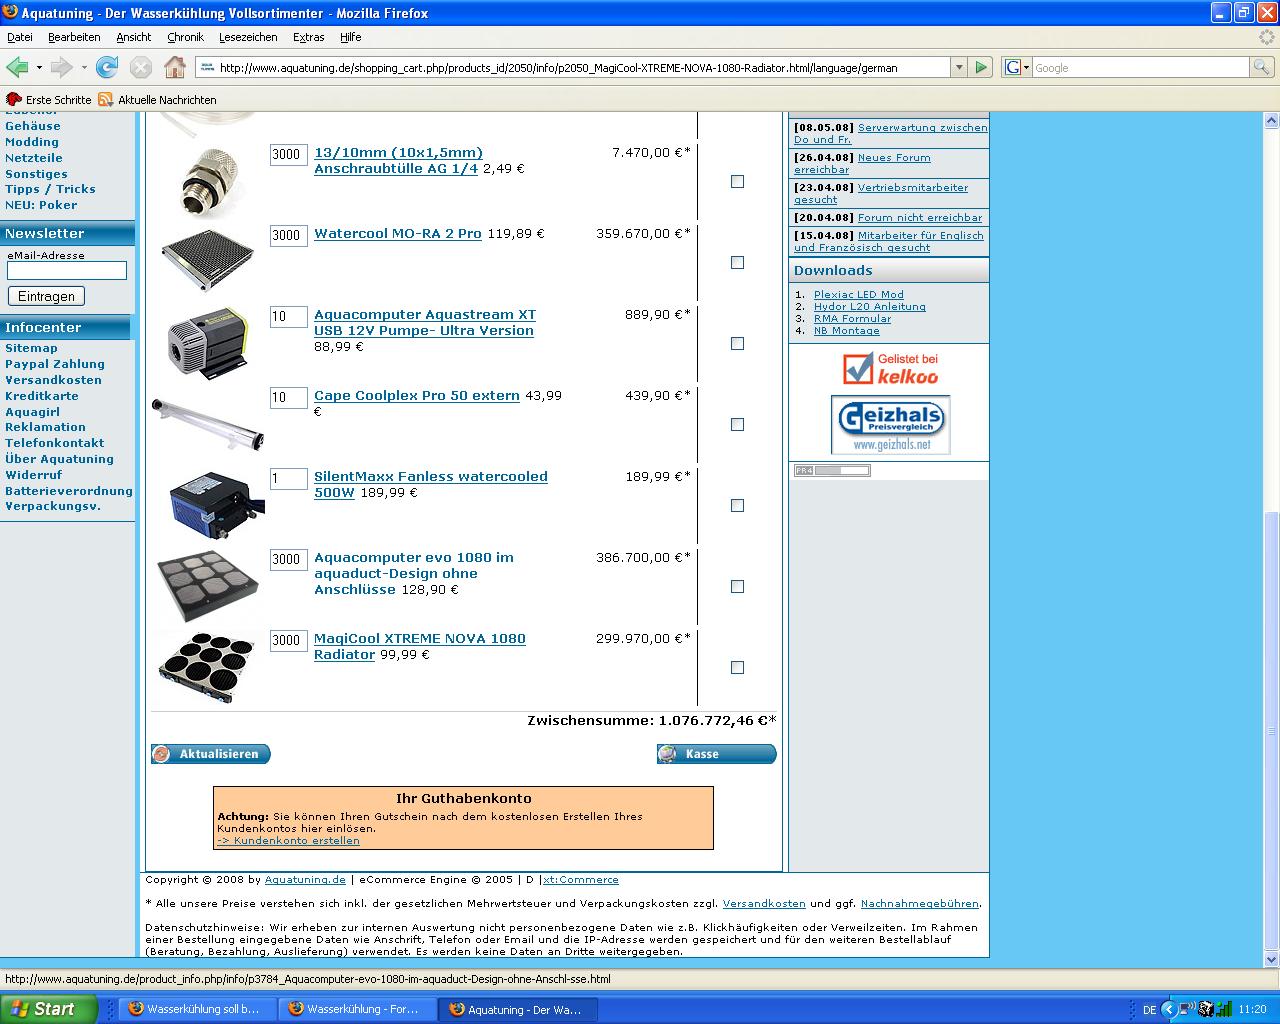The height and width of the screenshot is (1024, 1280).
Task: Click the Aktualisieren button
Action: [211, 754]
